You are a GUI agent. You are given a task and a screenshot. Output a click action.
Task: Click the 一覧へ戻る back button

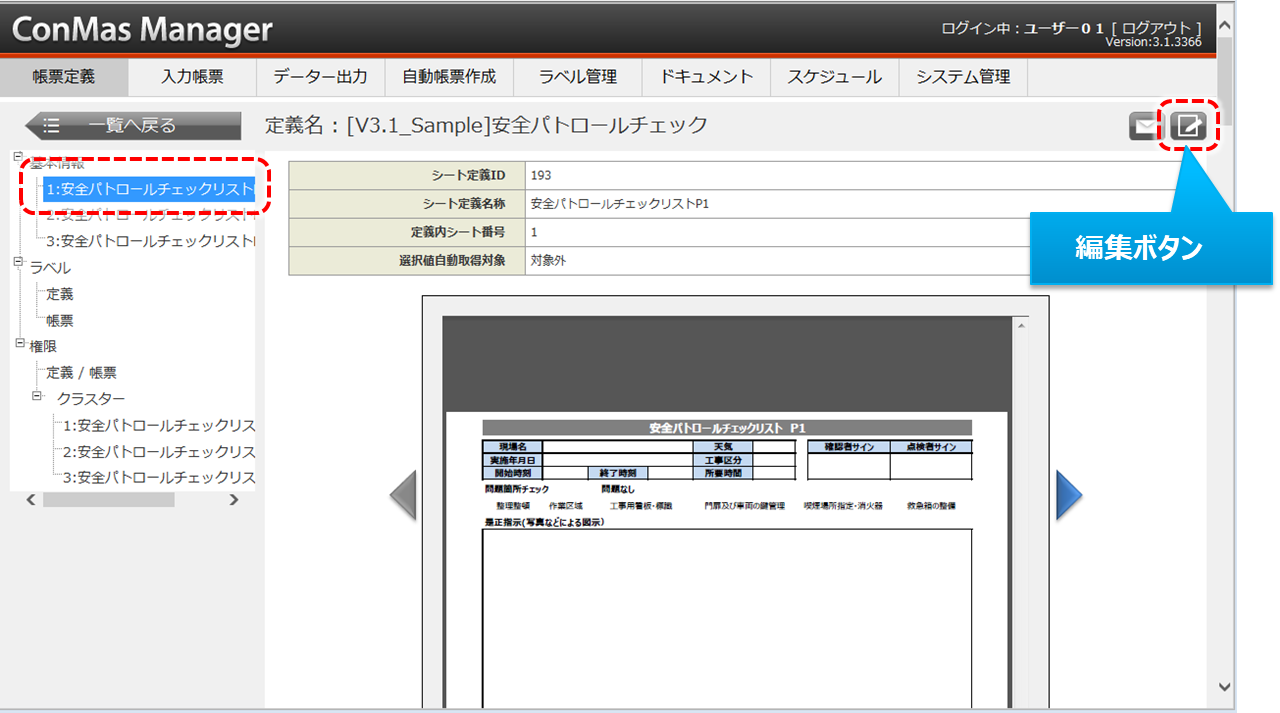pyautogui.click(x=133, y=126)
